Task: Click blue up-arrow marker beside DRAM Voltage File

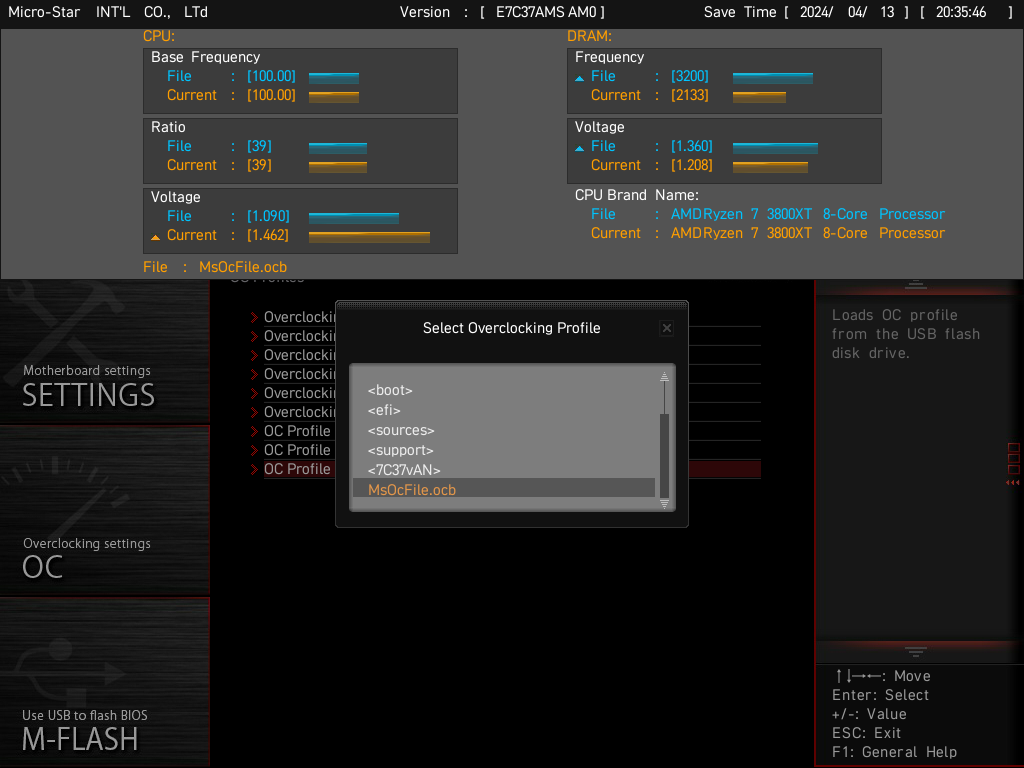Action: click(579, 148)
